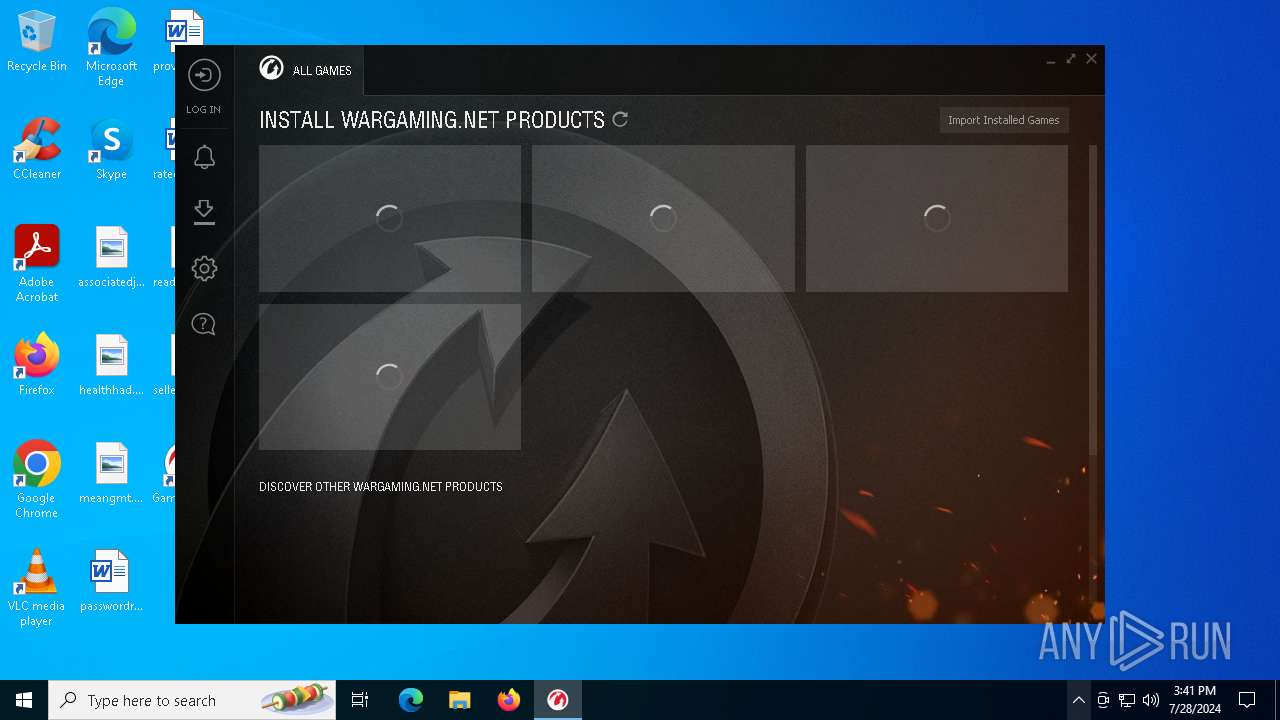Open the Microsoft Edge desktop shortcut

pos(111,46)
